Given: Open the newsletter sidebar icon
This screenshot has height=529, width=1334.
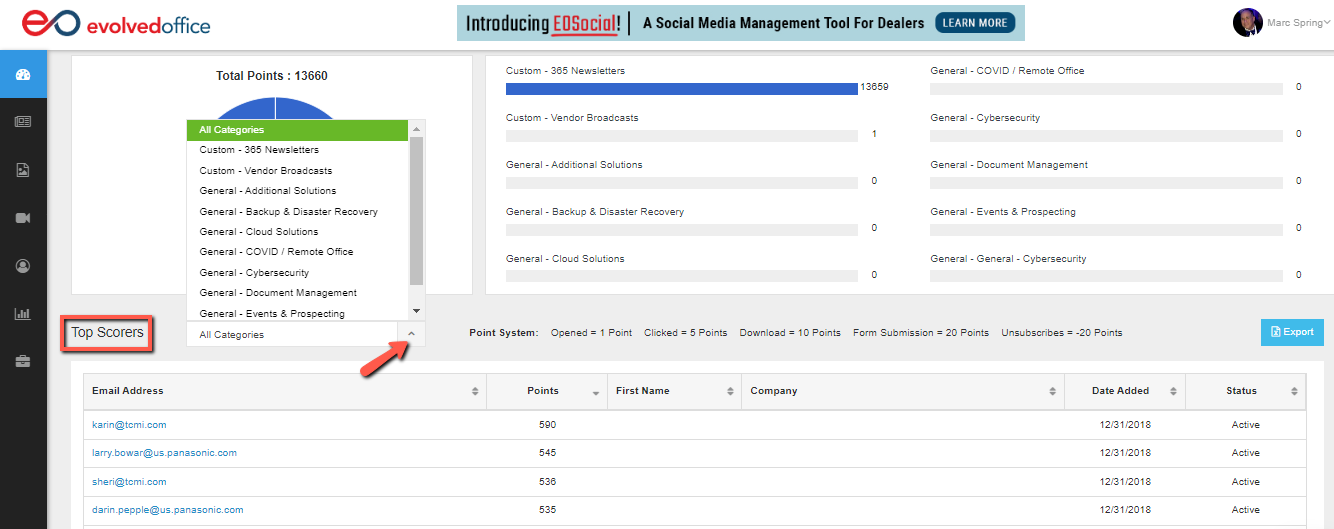Looking at the screenshot, I should [x=23, y=122].
